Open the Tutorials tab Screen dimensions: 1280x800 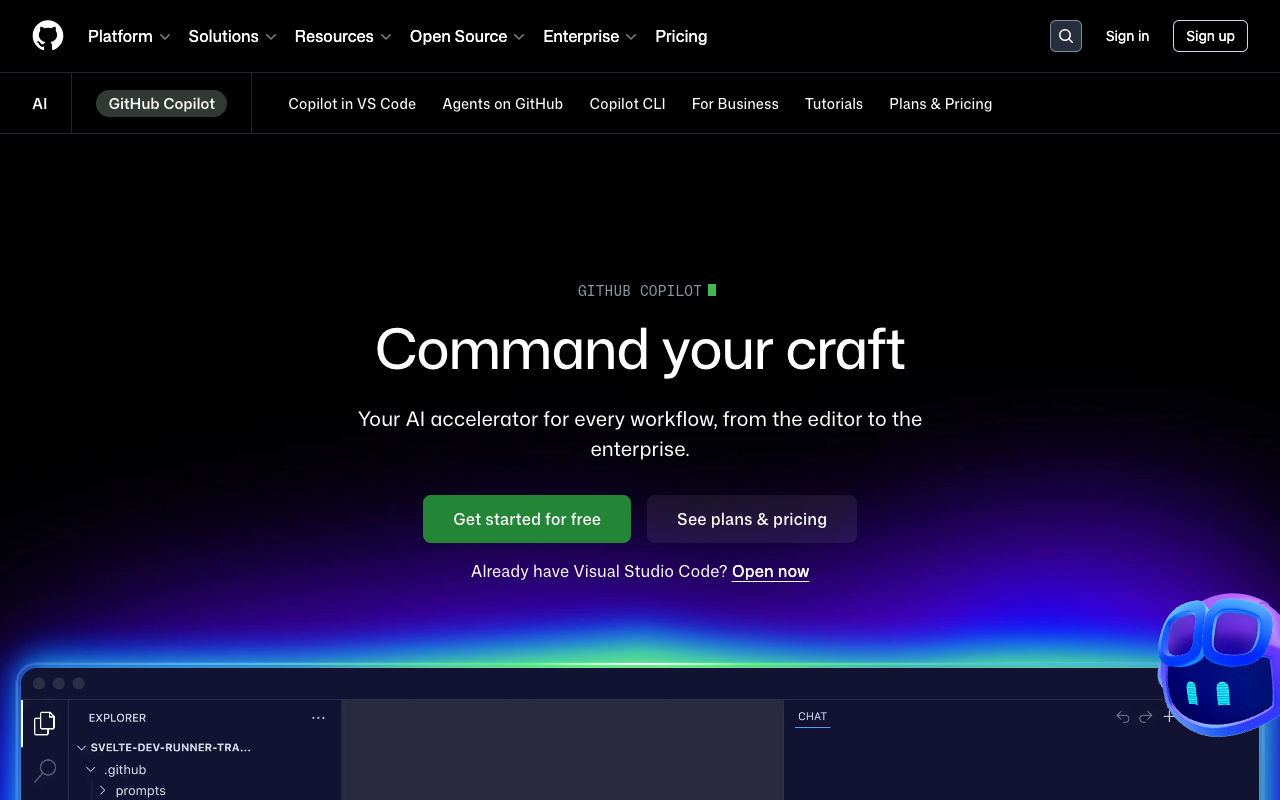tap(834, 104)
